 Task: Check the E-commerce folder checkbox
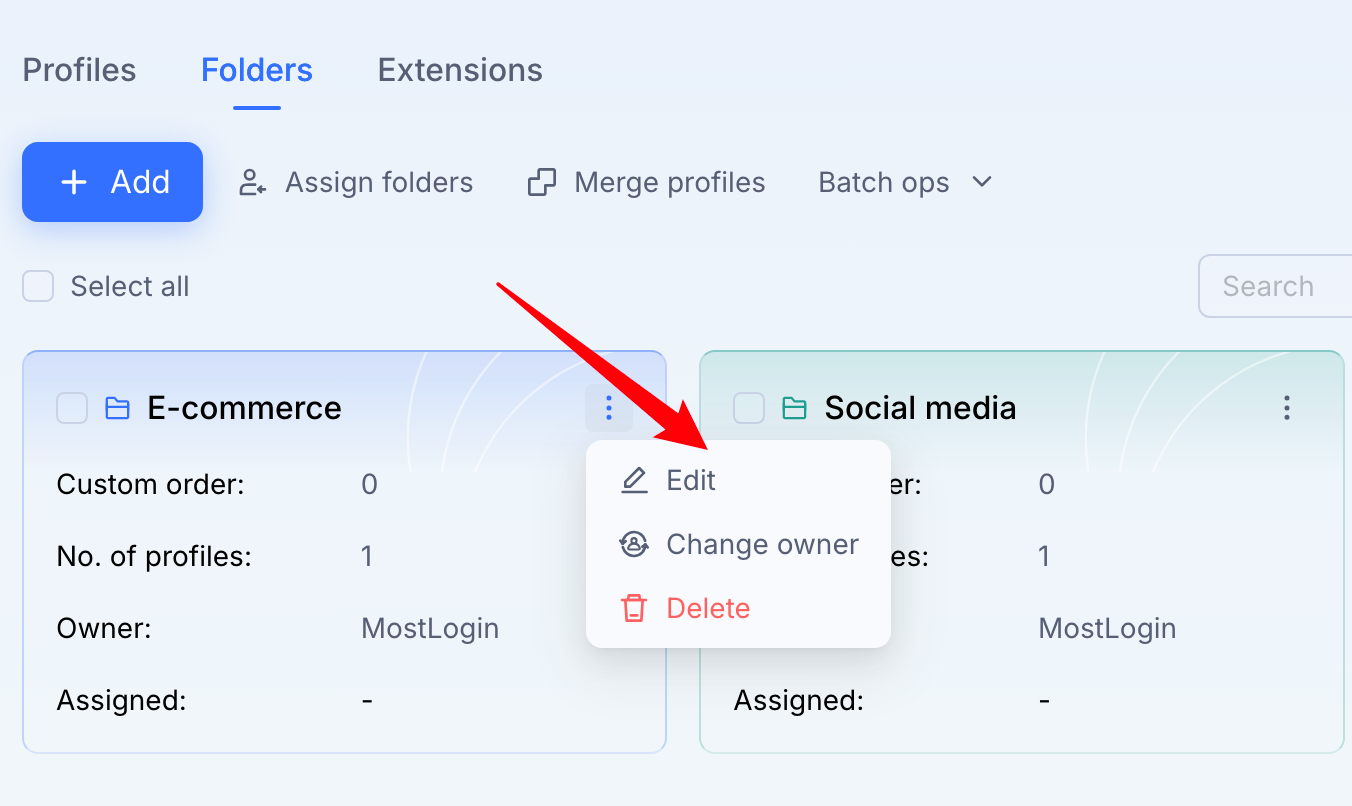tap(72, 408)
